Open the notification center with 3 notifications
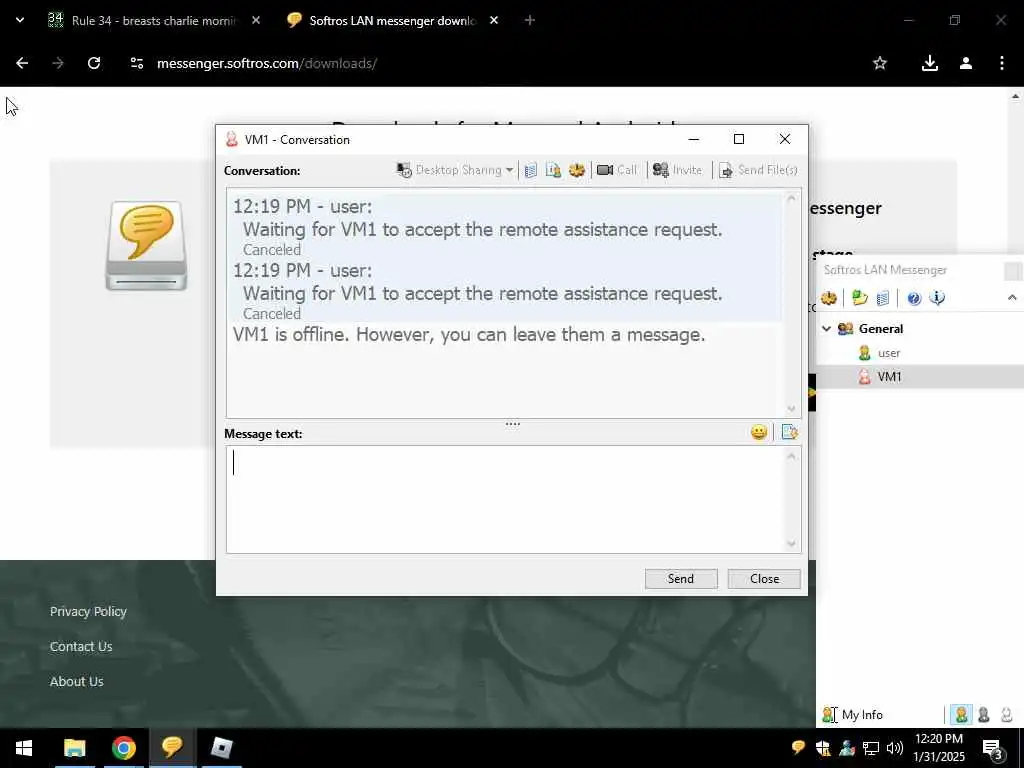The width and height of the screenshot is (1024, 768). click(x=992, y=748)
